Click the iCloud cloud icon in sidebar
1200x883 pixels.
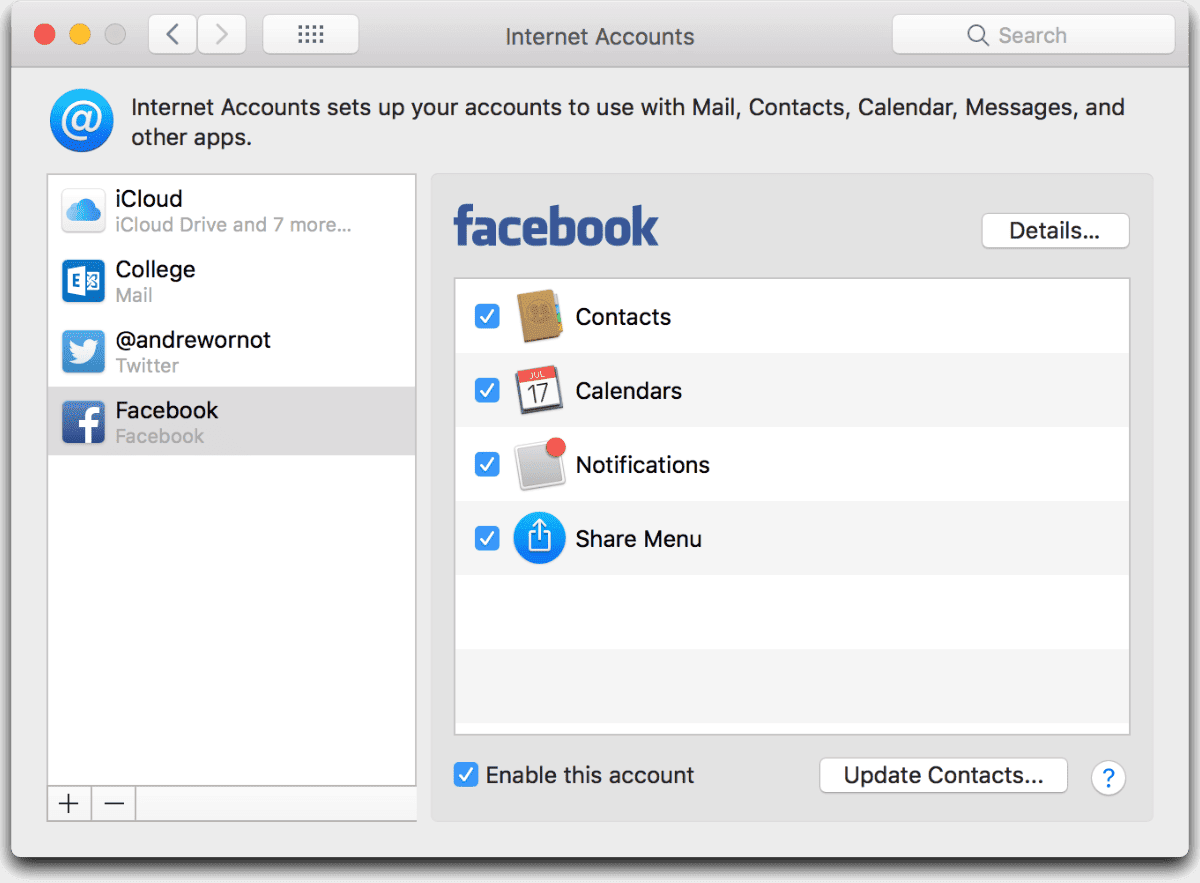pyautogui.click(x=83, y=211)
